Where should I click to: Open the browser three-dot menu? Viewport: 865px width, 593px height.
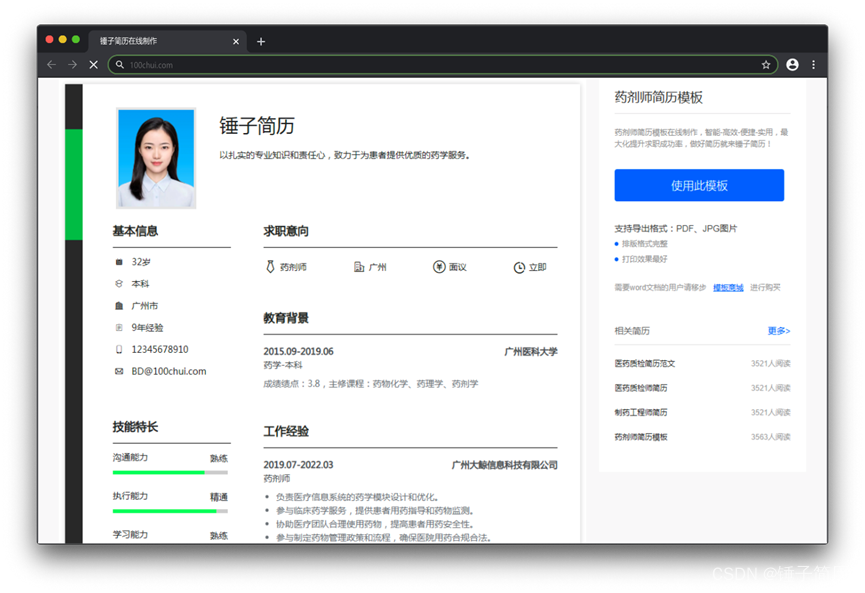point(813,65)
